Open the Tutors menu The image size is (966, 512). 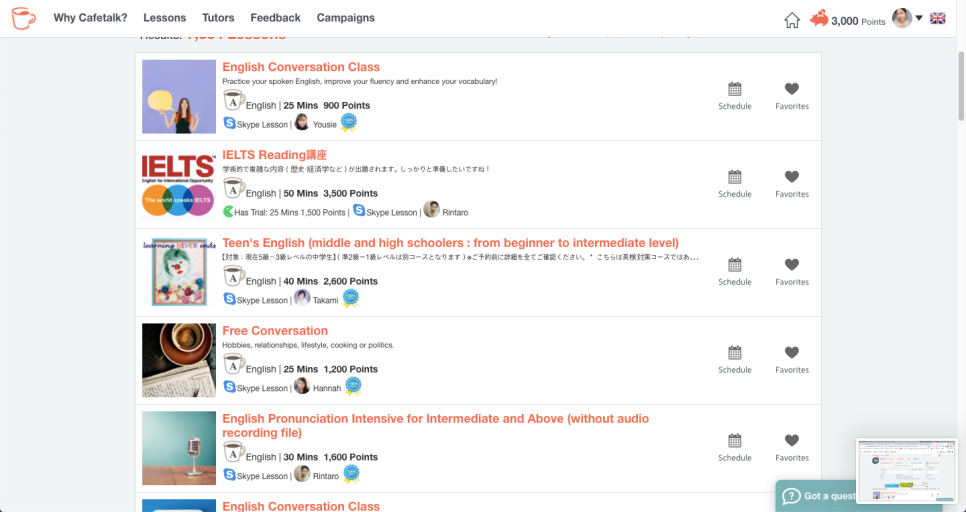(218, 18)
